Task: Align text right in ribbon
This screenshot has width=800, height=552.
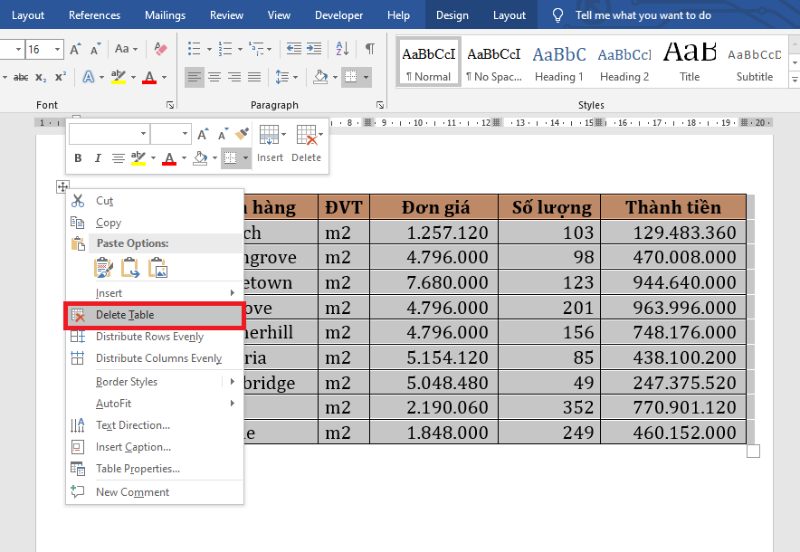Action: pos(234,77)
